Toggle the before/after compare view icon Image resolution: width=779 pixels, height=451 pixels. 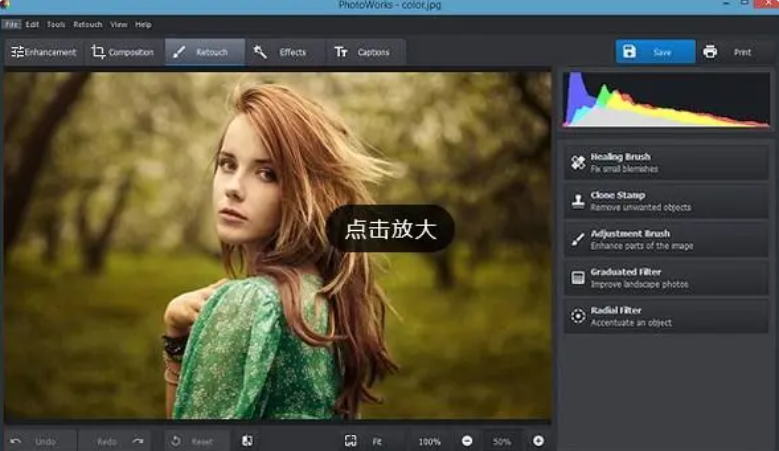(x=247, y=441)
